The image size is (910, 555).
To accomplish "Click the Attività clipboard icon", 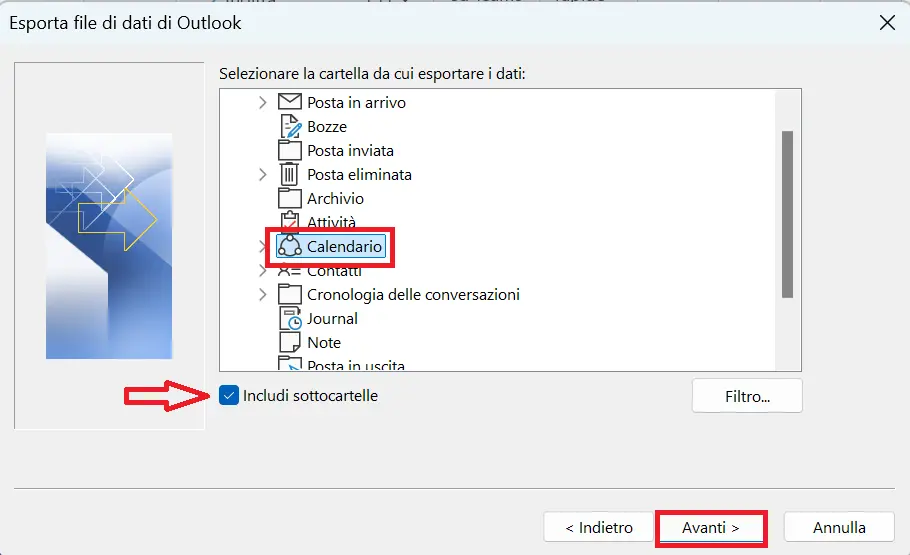I will click(x=290, y=221).
